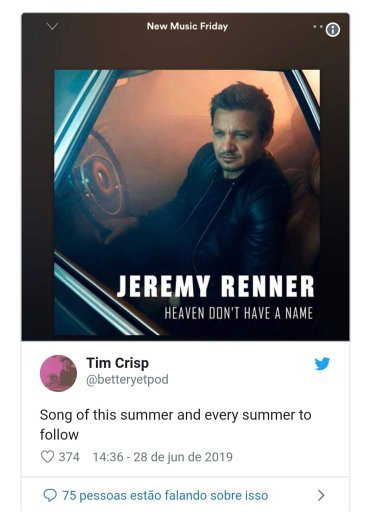This screenshot has height=512, width=371.
Task: Click the tweet text about song of summer
Action: (175, 425)
